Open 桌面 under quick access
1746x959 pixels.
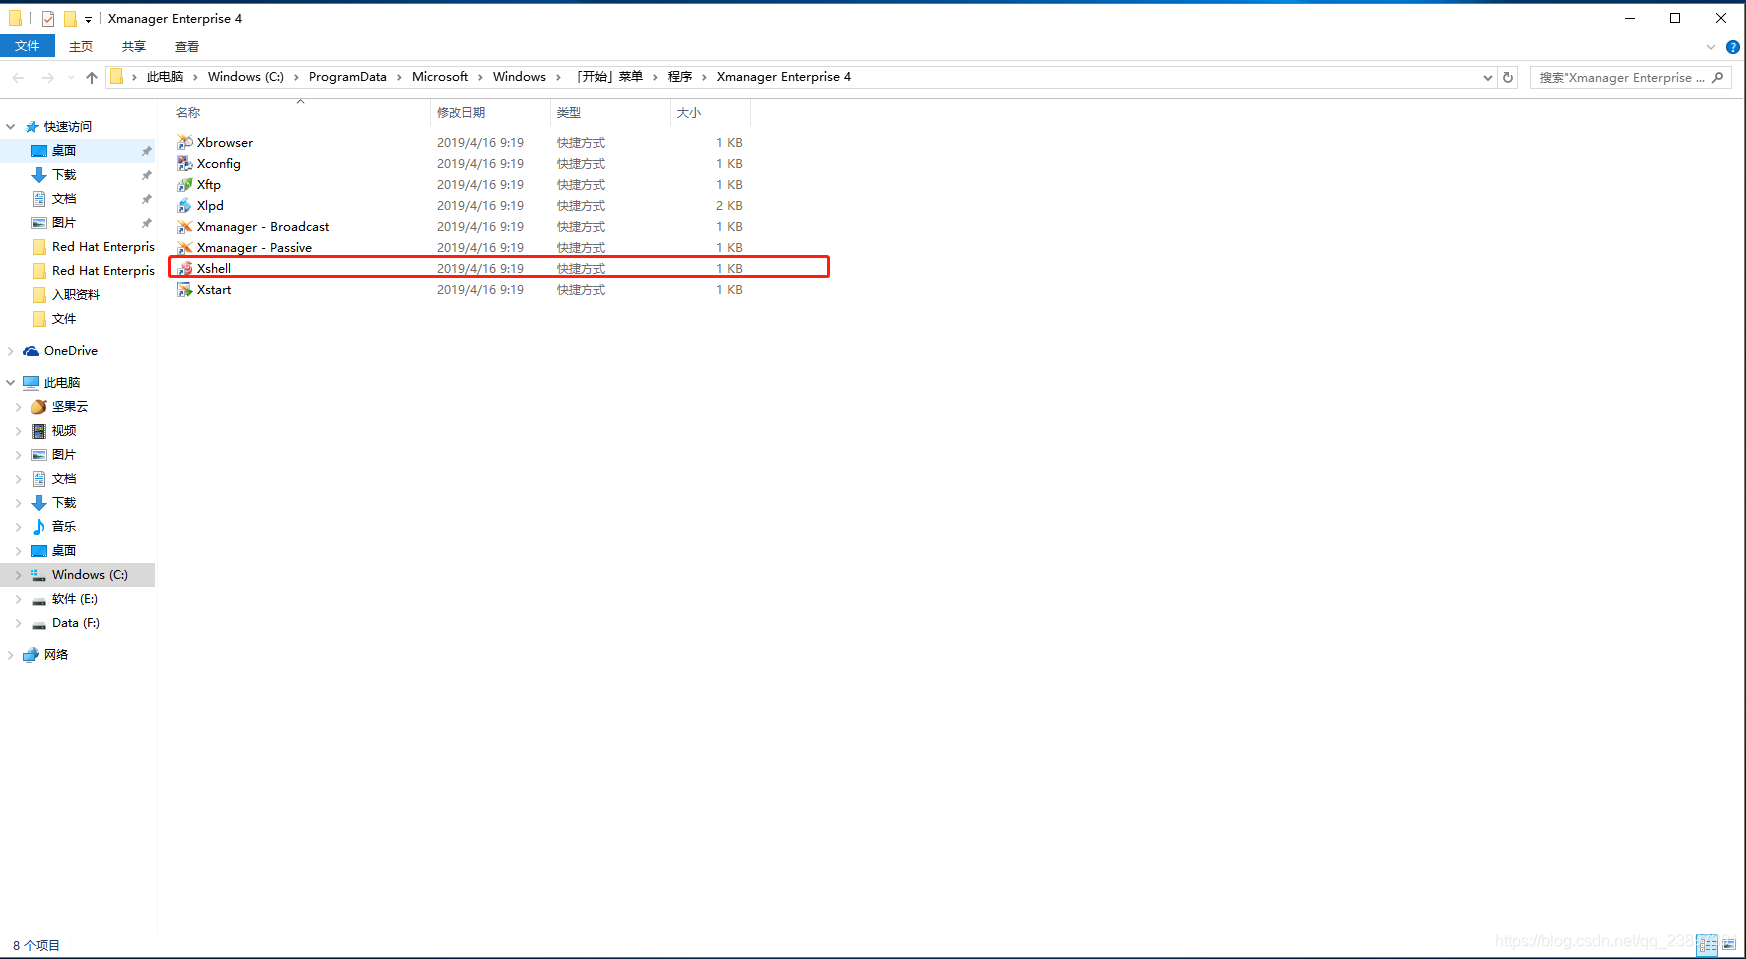point(63,151)
